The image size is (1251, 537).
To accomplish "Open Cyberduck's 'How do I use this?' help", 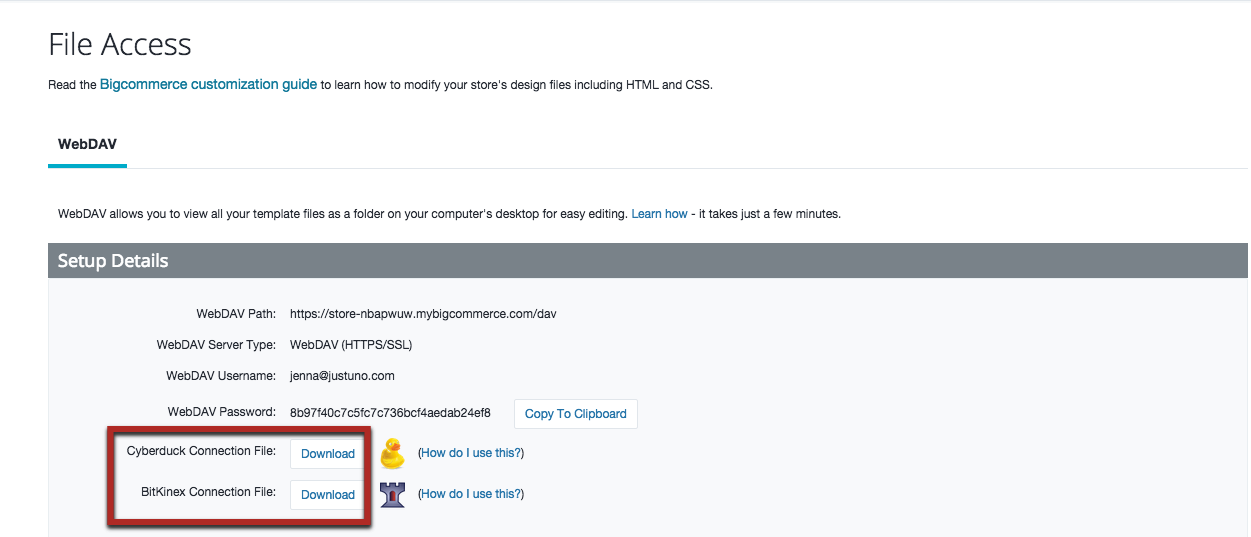I will (x=471, y=453).
